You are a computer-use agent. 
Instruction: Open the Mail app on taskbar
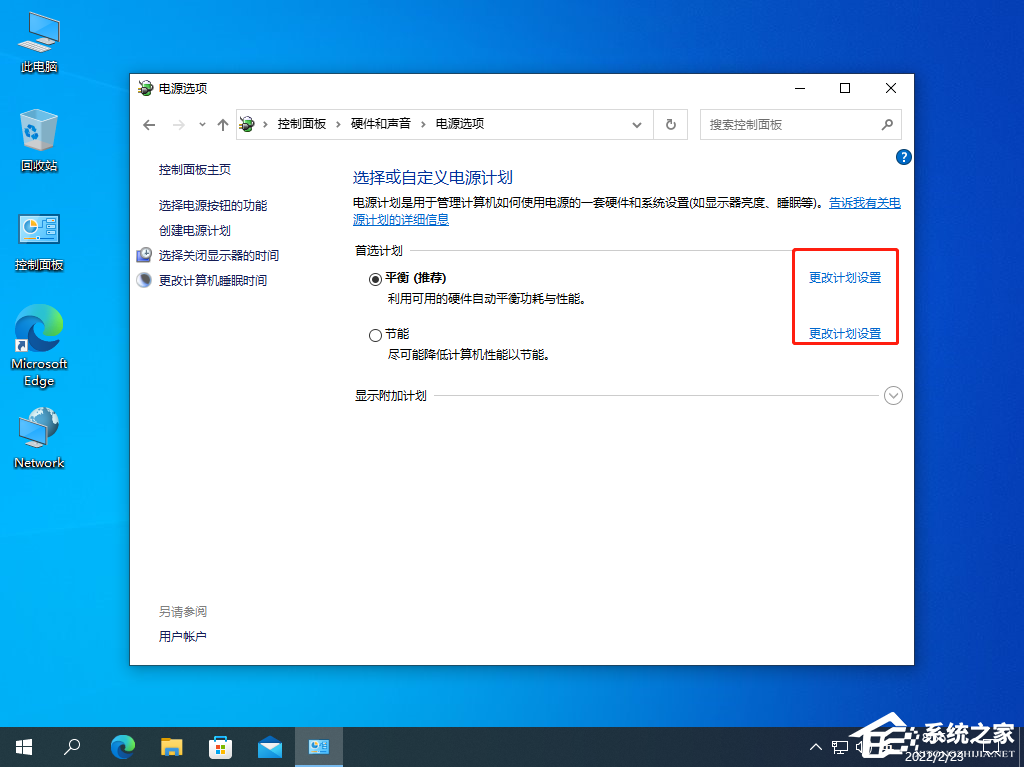click(270, 747)
